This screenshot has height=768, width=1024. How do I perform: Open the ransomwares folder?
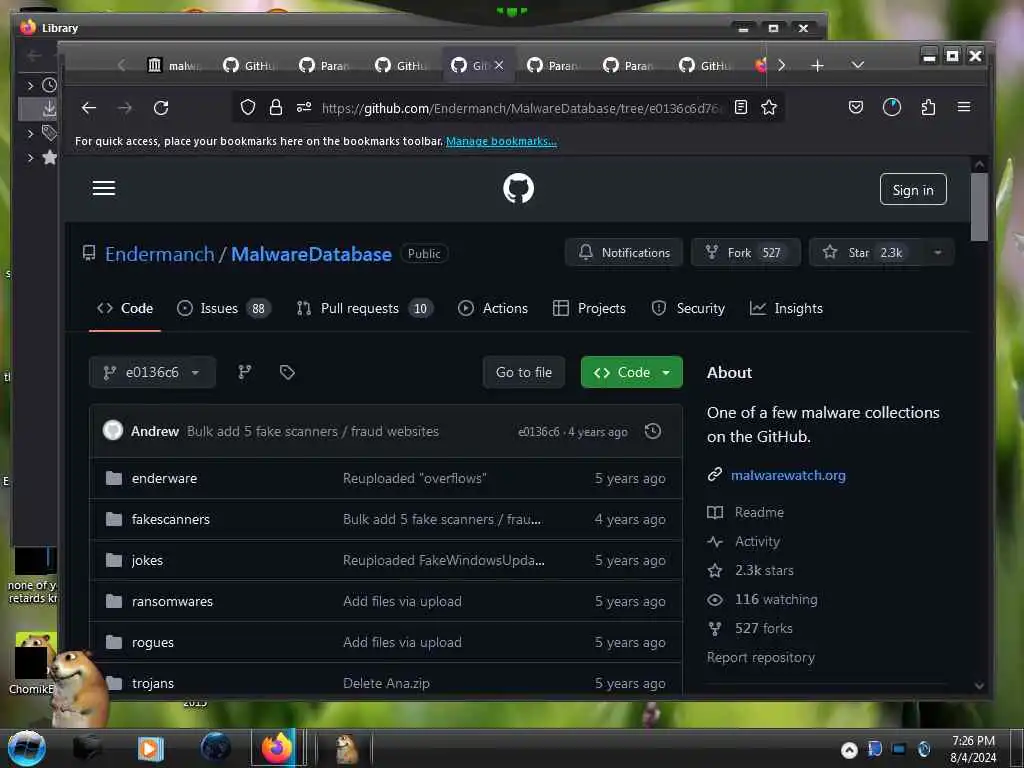(x=172, y=601)
